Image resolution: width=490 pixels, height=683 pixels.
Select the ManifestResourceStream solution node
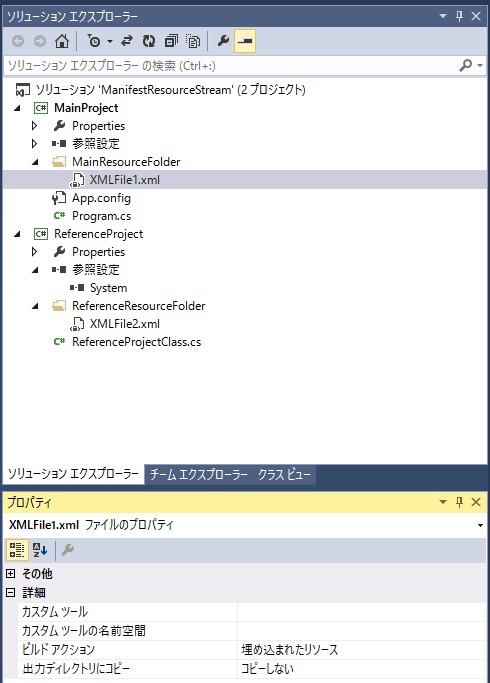[x=170, y=90]
